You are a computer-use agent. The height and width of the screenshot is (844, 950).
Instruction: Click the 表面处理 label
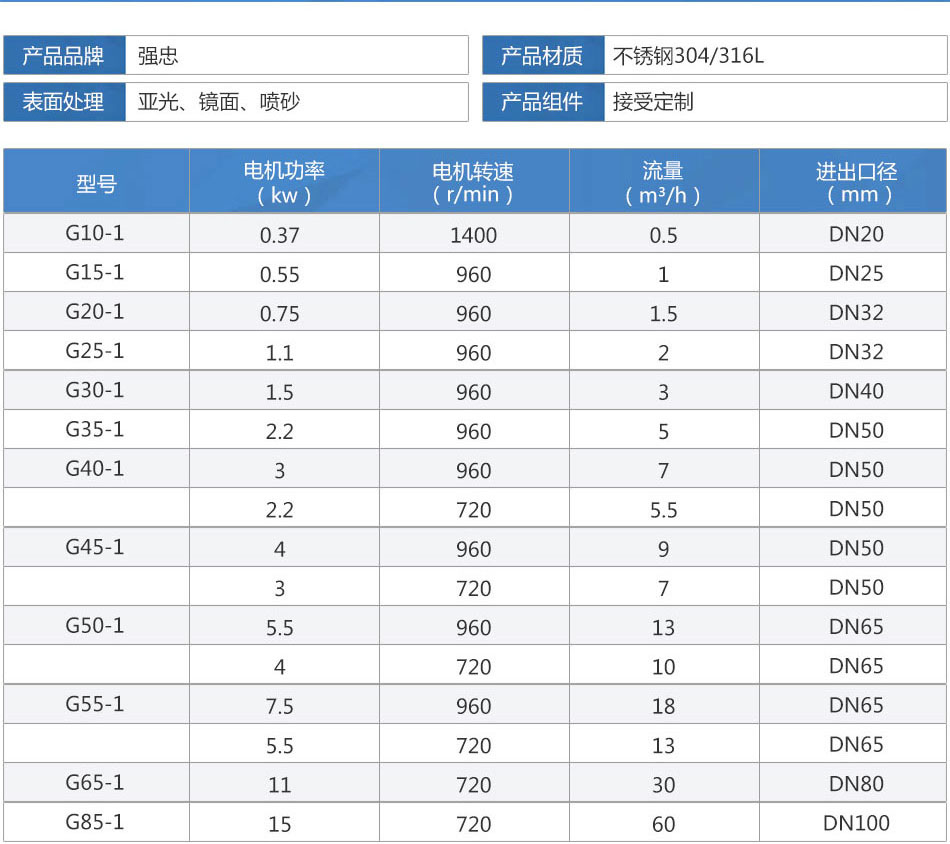pos(64,102)
